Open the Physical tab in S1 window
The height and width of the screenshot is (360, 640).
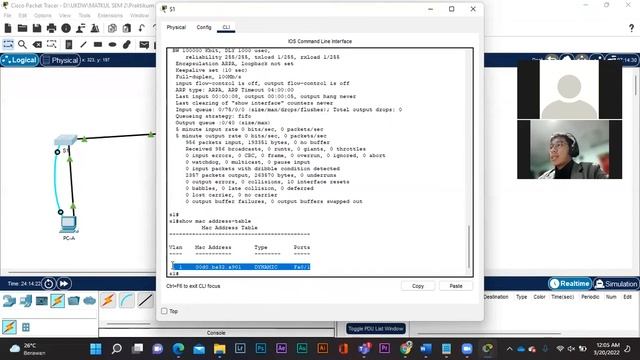tap(176, 27)
